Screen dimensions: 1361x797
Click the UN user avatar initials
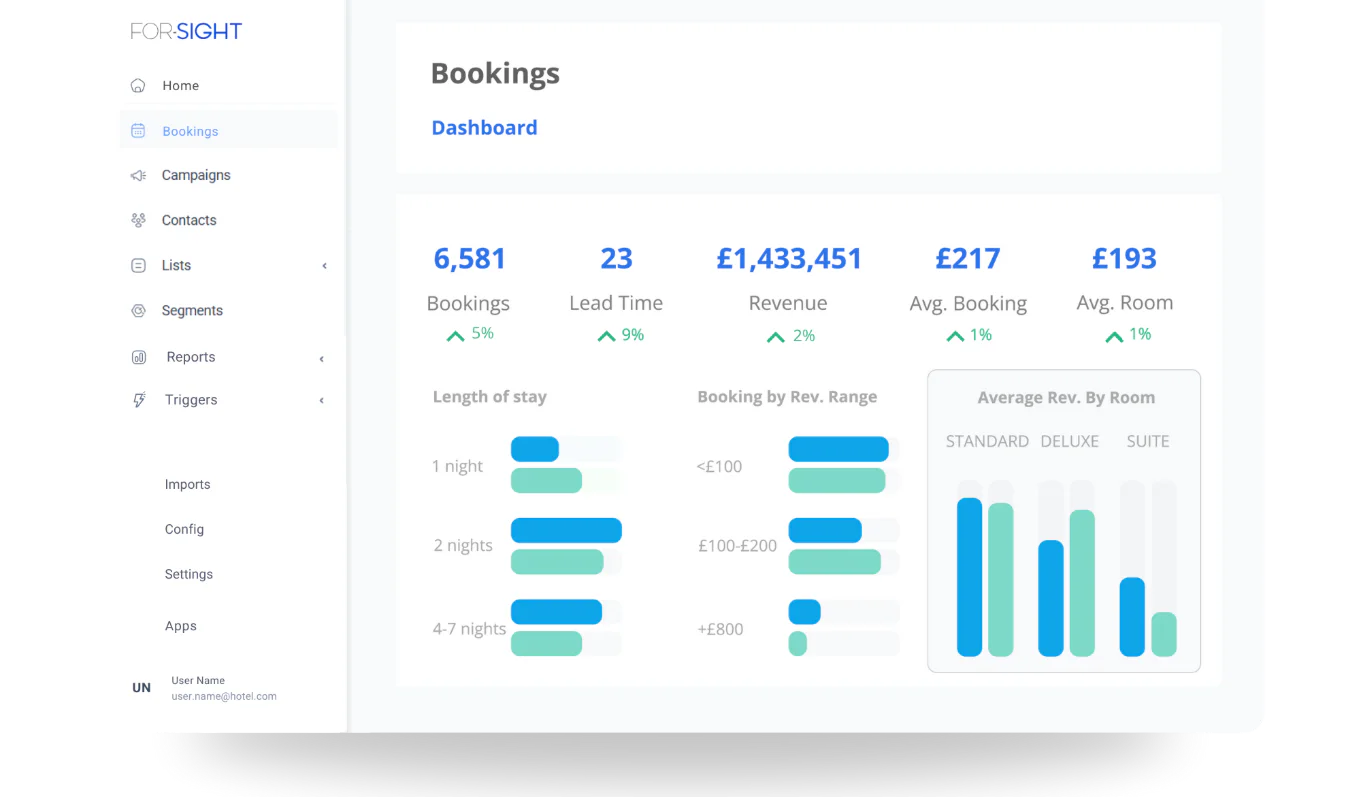[x=142, y=688]
